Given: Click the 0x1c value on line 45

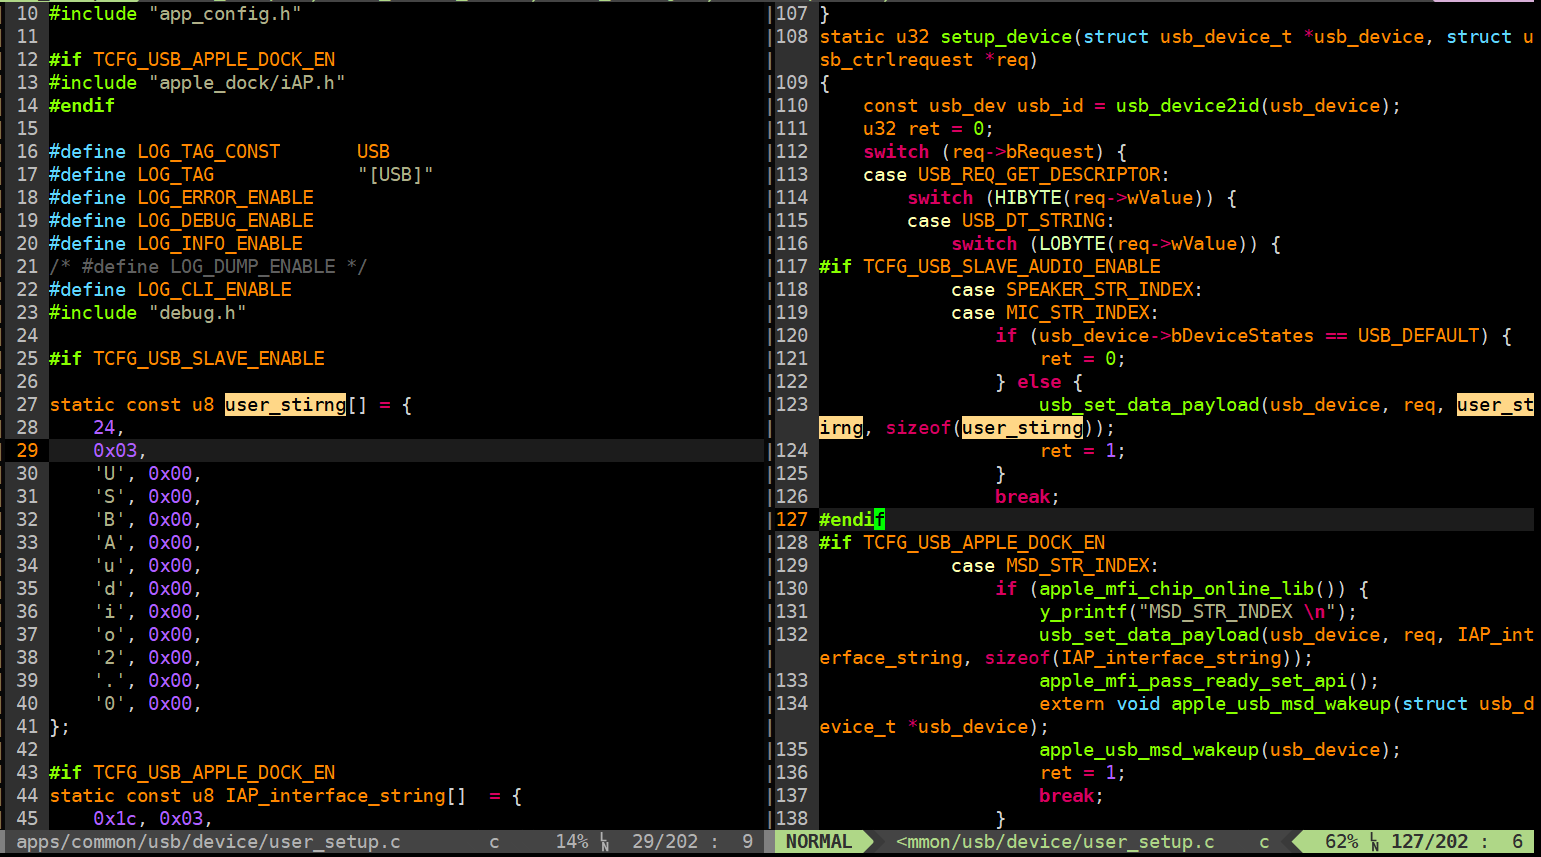Looking at the screenshot, I should (115, 819).
